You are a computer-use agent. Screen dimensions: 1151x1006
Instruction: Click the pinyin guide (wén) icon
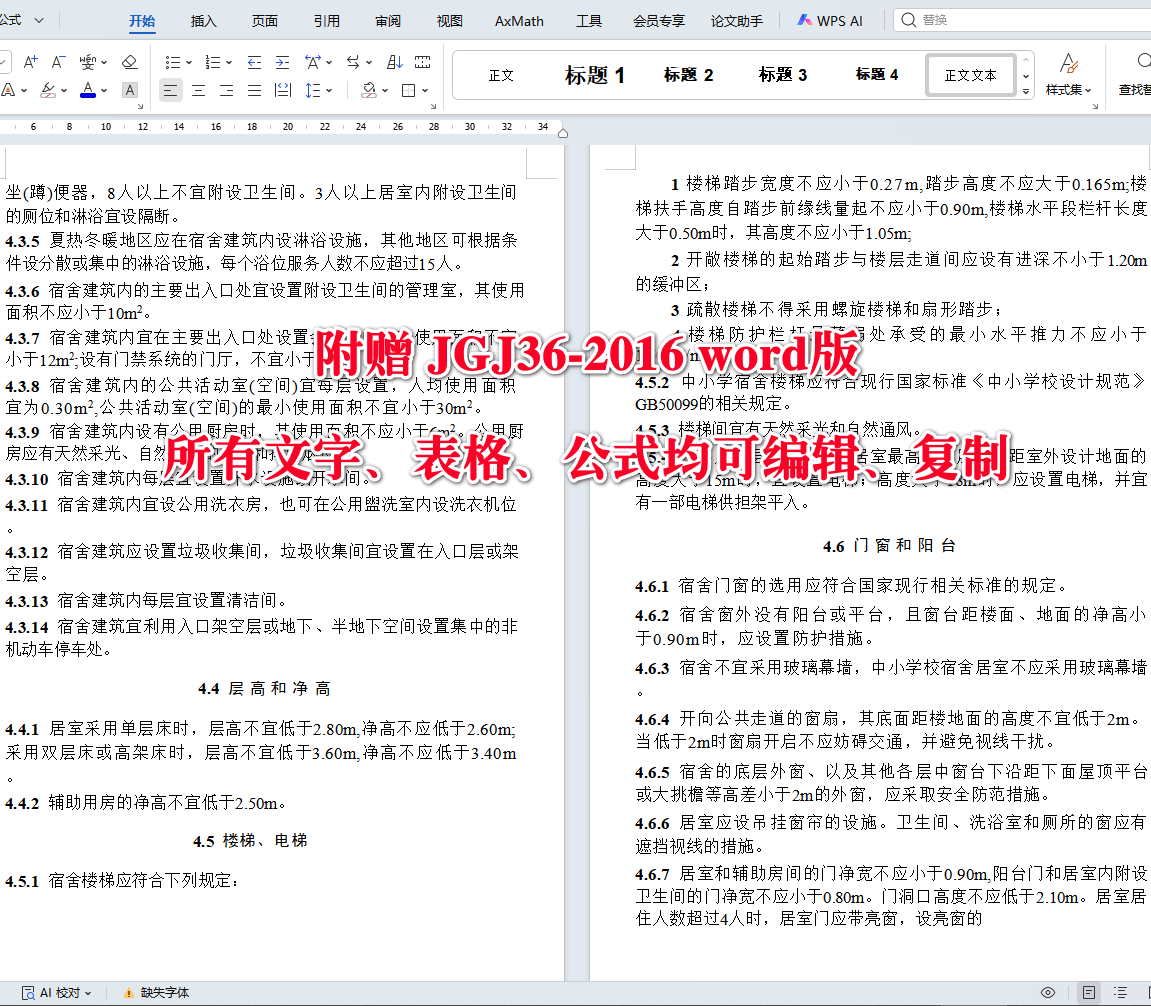point(87,62)
